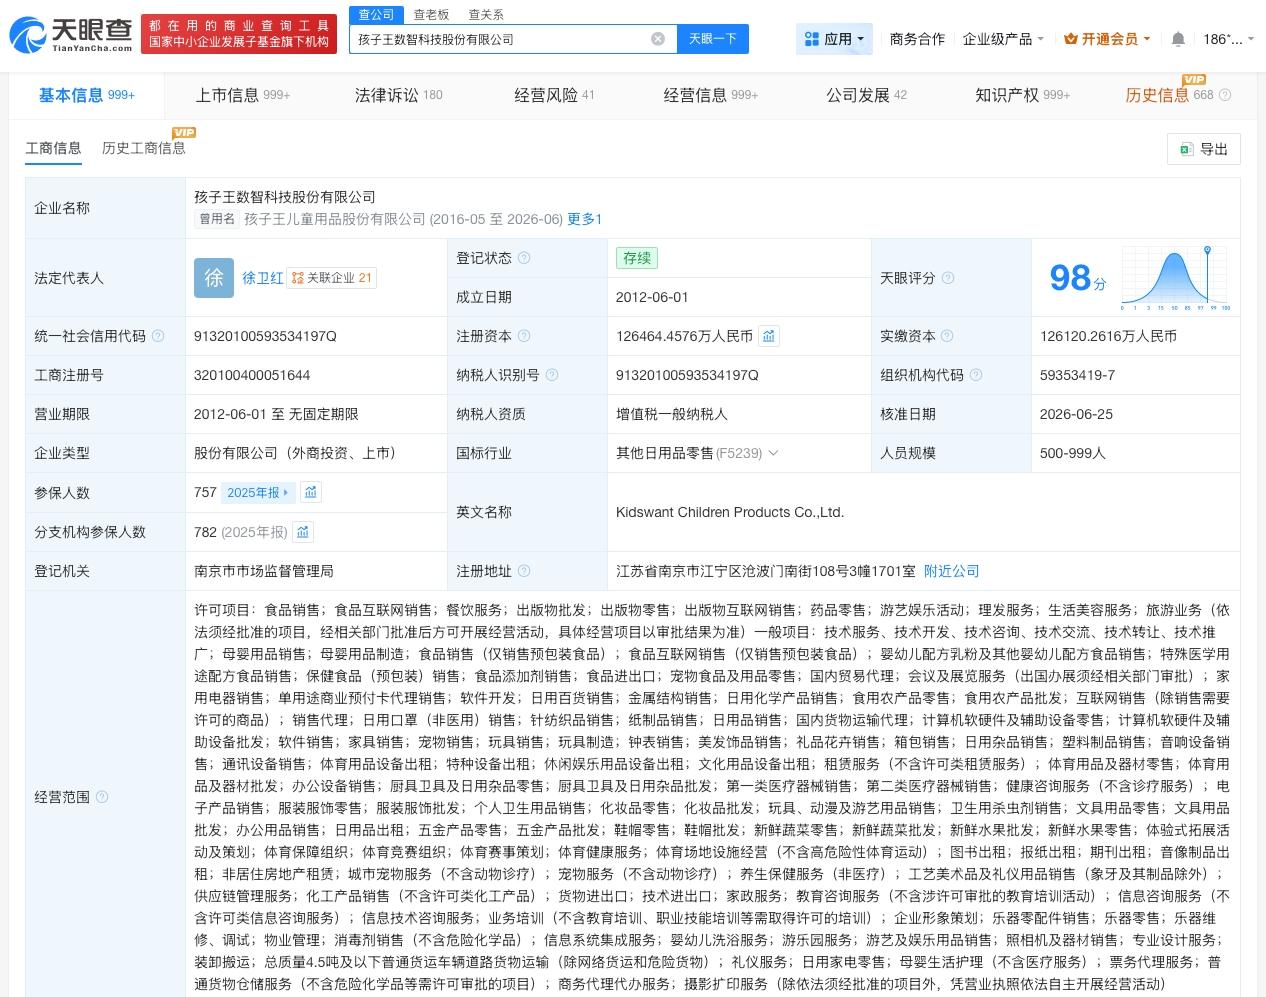Open help icon beside 历史信息 tab

pos(1225,95)
